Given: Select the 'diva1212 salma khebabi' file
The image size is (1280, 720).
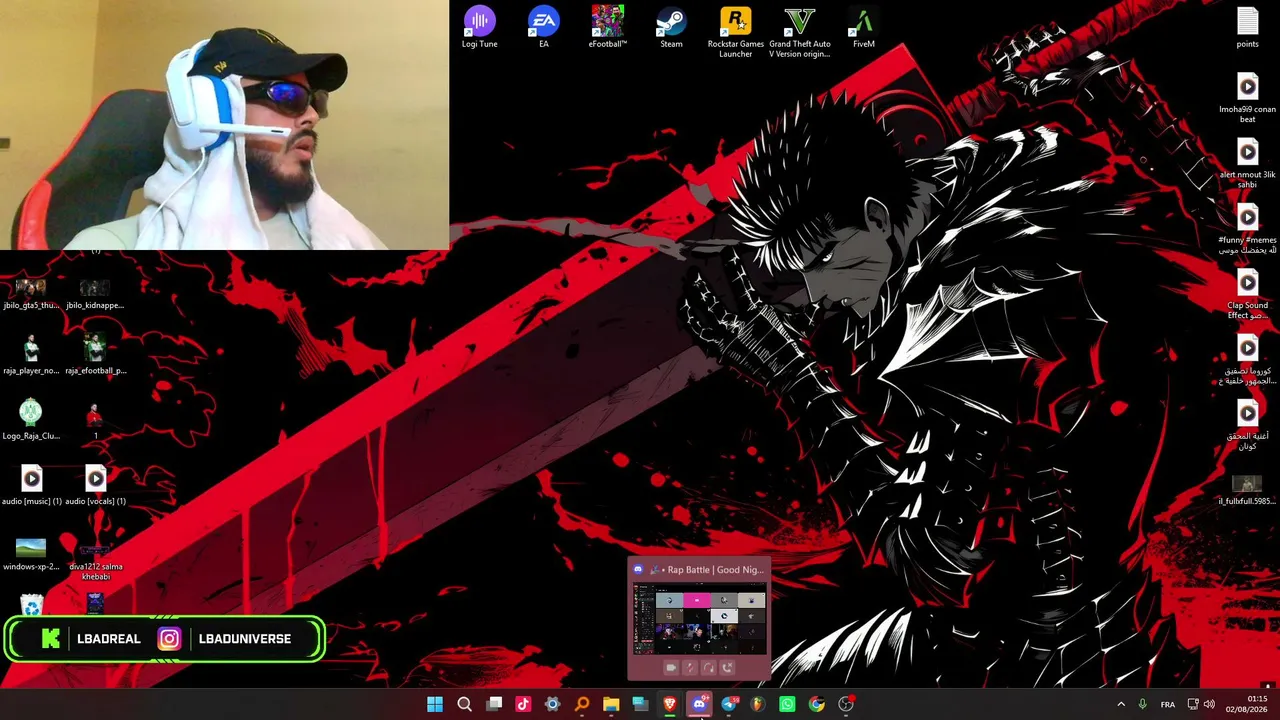Looking at the screenshot, I should [95, 562].
